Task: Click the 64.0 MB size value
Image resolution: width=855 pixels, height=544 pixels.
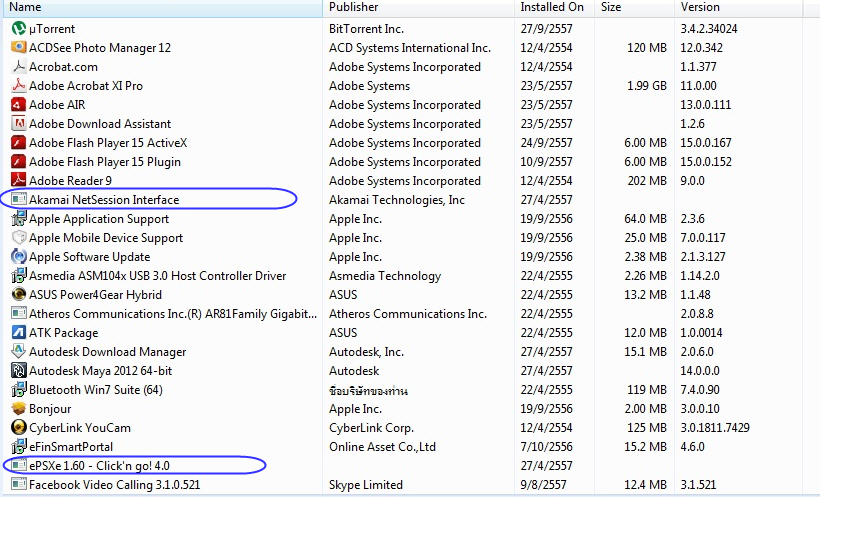Action: pyautogui.click(x=645, y=219)
